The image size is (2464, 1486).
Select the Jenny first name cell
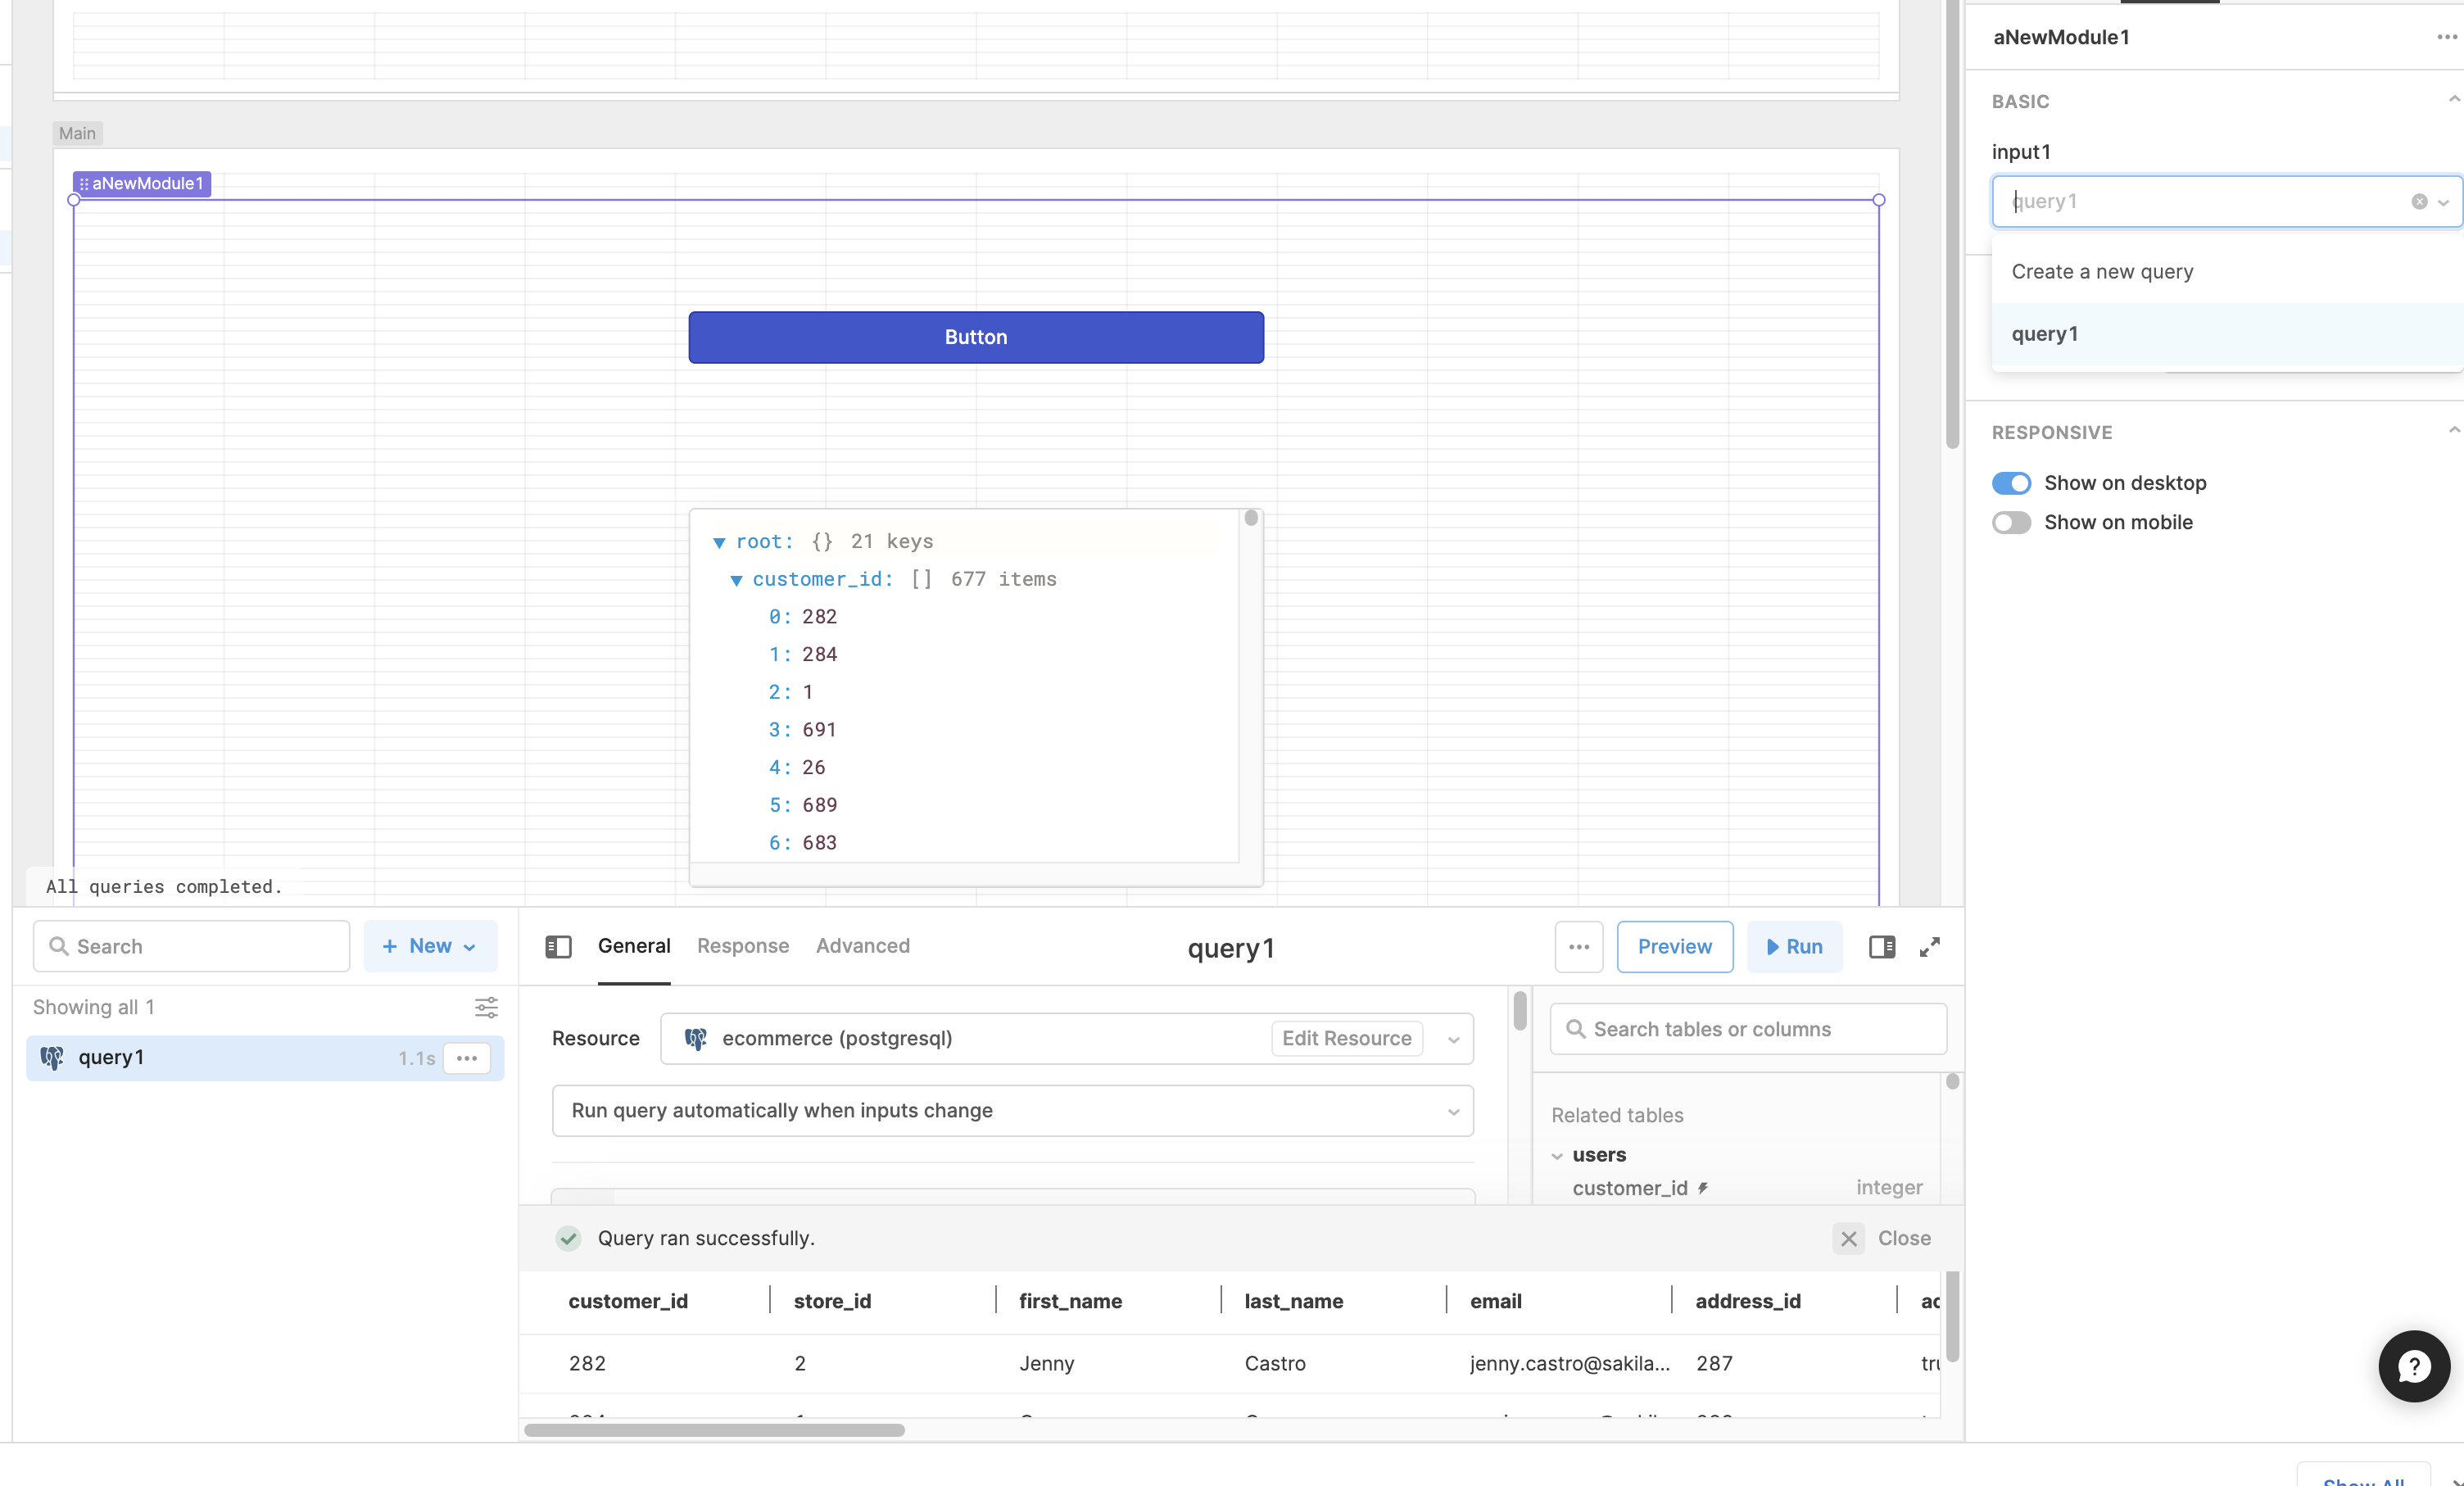tap(1046, 1363)
